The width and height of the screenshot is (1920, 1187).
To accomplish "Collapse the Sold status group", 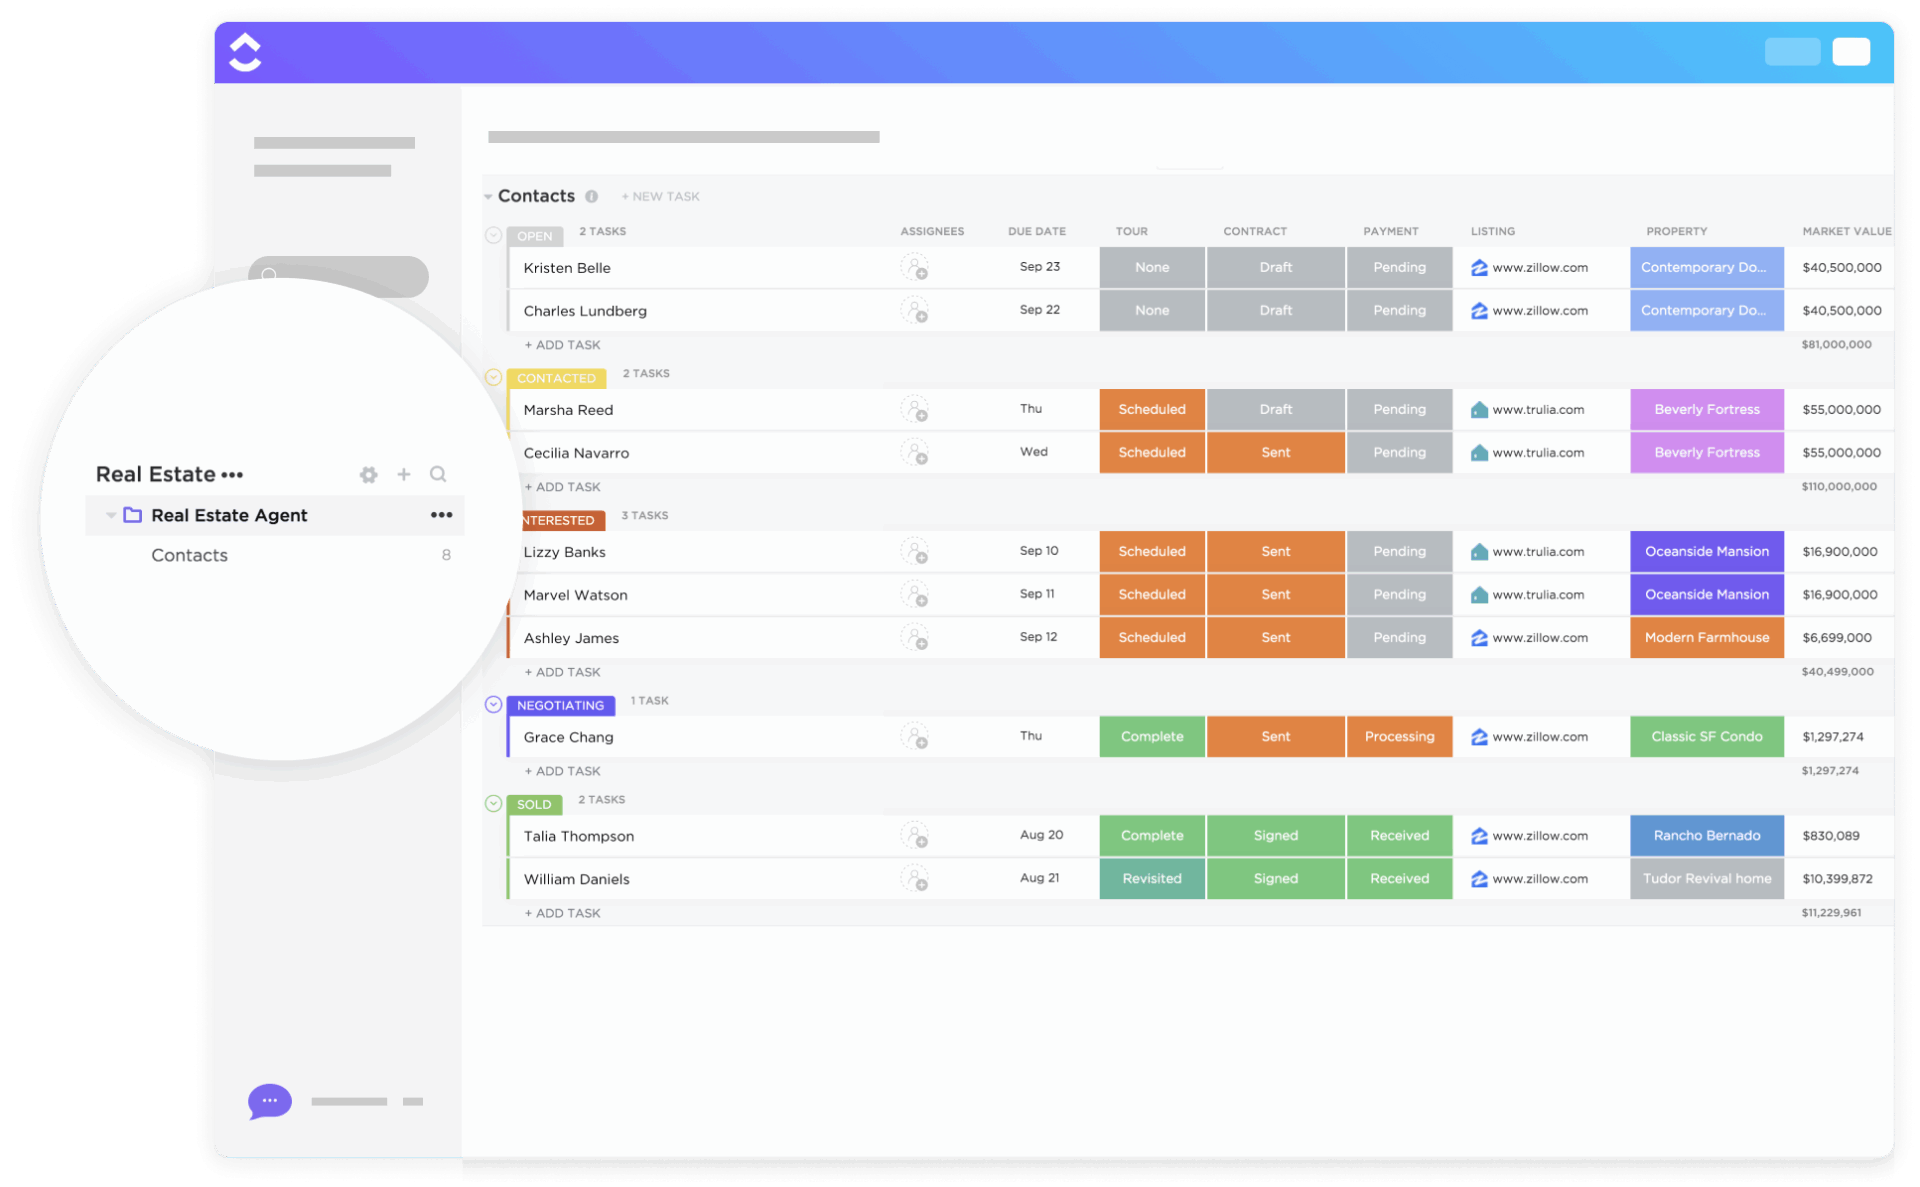I will (x=493, y=804).
